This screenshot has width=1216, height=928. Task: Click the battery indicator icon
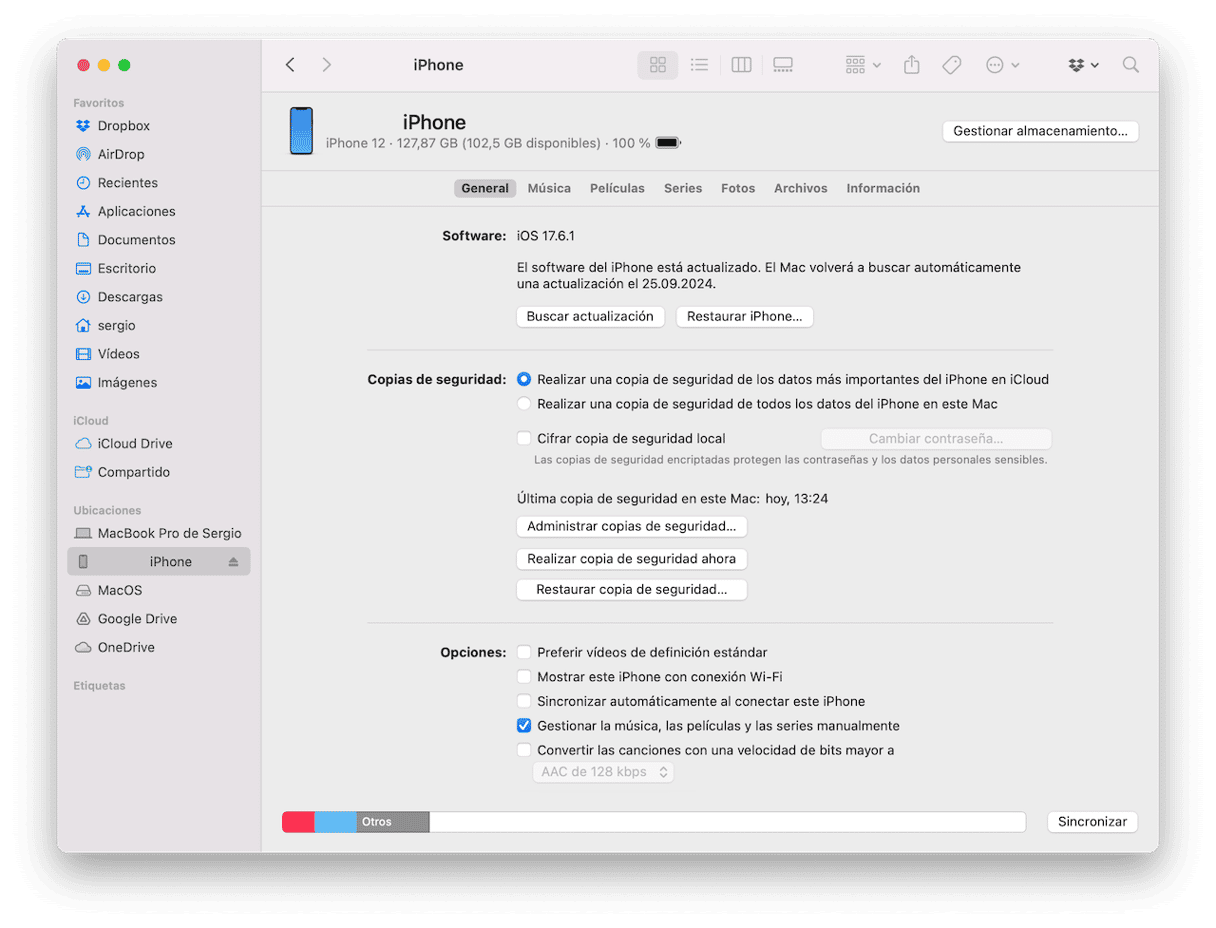coord(668,143)
